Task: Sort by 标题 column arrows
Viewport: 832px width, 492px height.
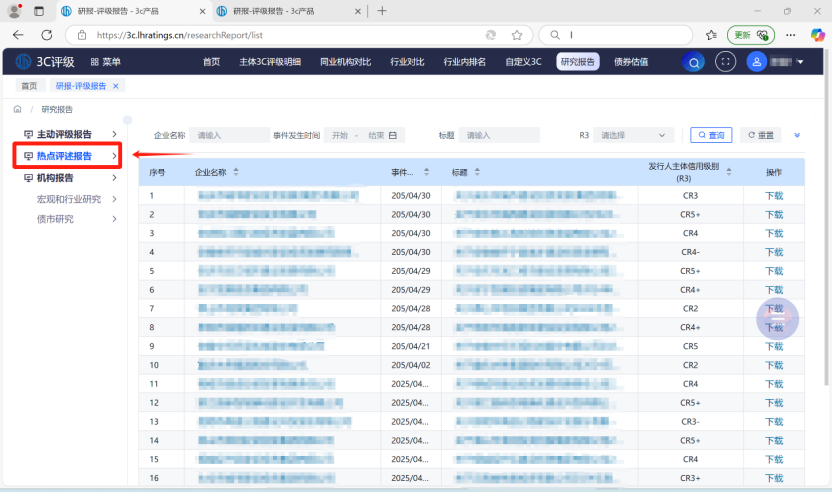Action: pos(477,172)
